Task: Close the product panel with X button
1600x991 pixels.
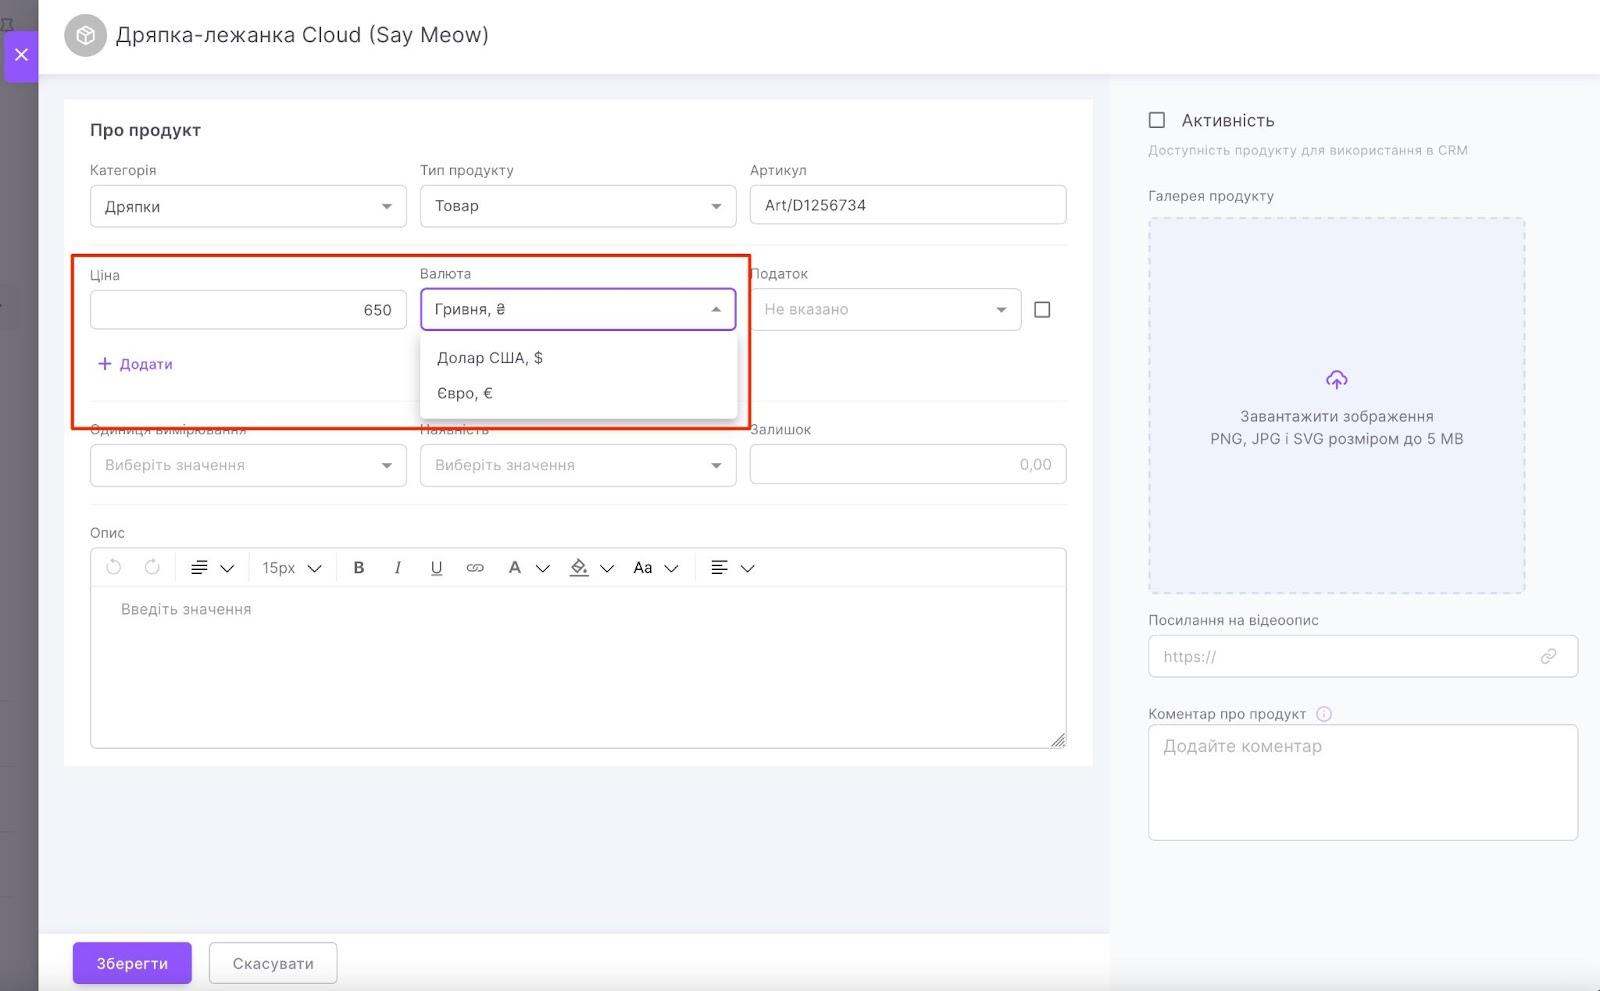Action: (x=21, y=55)
